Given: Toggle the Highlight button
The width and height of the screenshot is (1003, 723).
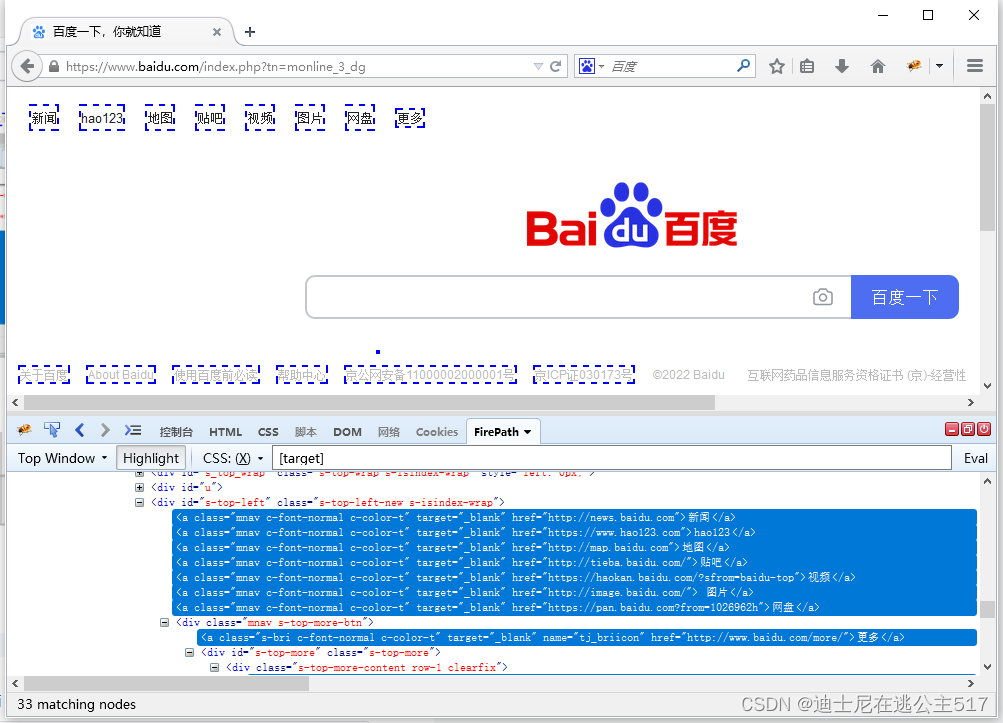Looking at the screenshot, I should click(x=151, y=458).
